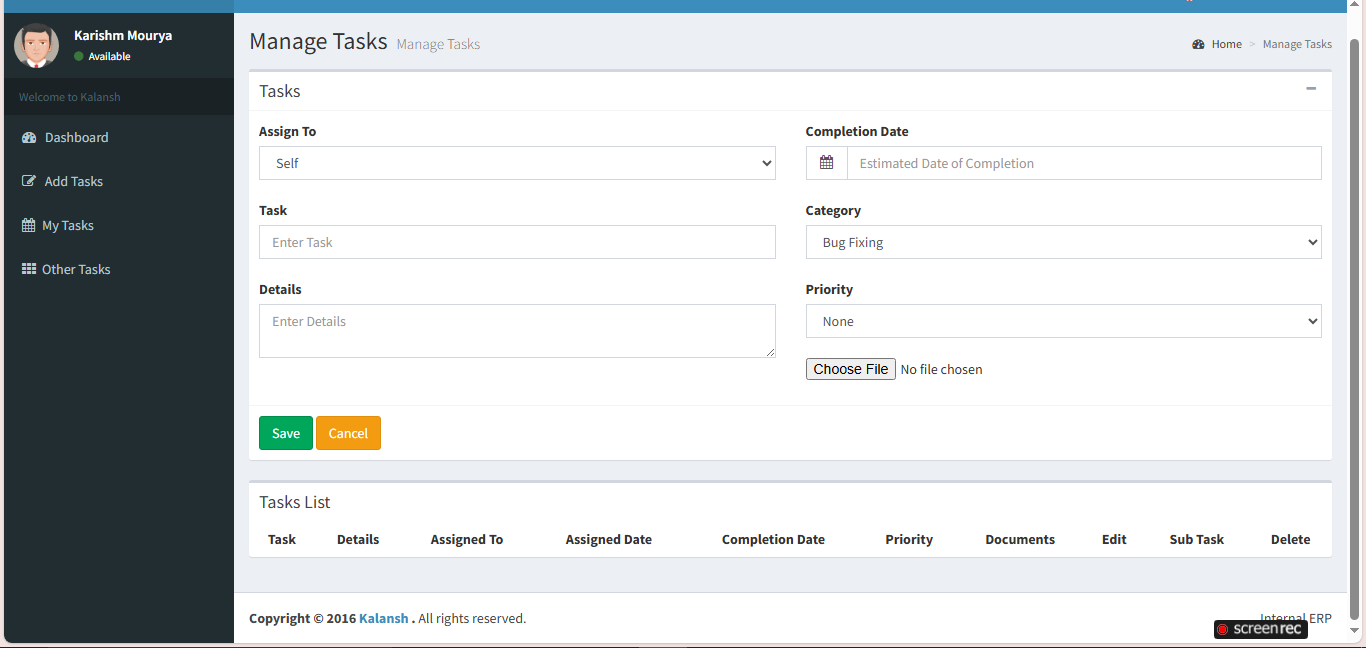Open the Assign To dropdown showing Self
1366x648 pixels.
point(517,163)
